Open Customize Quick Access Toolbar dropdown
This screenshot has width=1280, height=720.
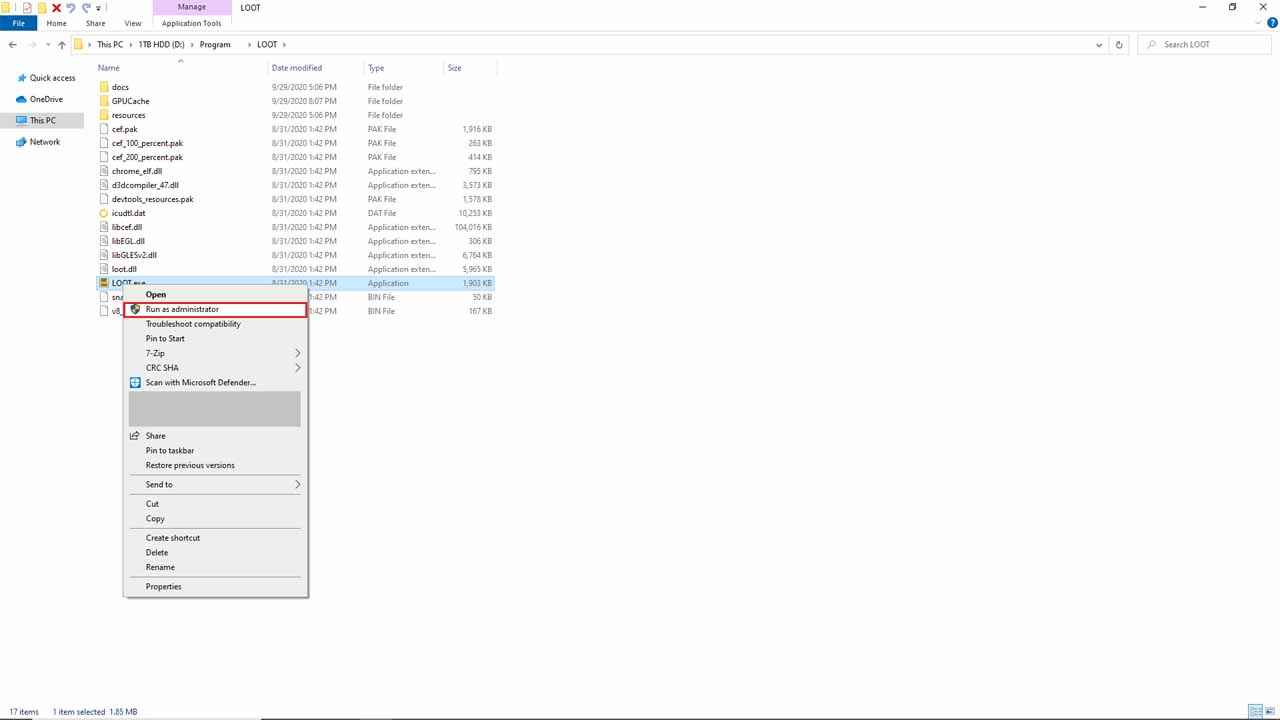coord(98,8)
